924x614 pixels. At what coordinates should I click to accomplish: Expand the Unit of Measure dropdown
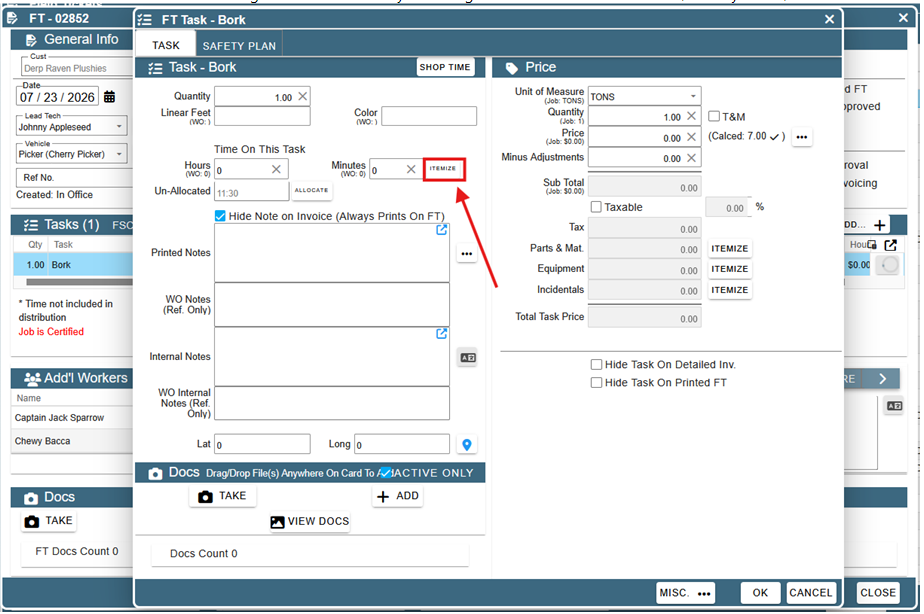click(645, 96)
